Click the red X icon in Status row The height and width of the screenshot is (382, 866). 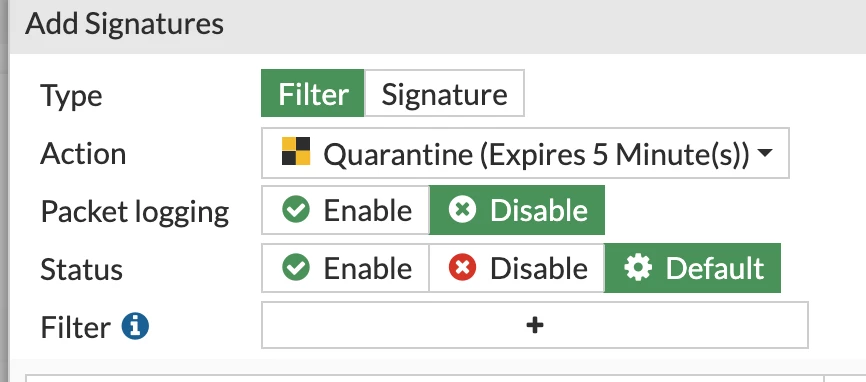pyautogui.click(x=462, y=268)
